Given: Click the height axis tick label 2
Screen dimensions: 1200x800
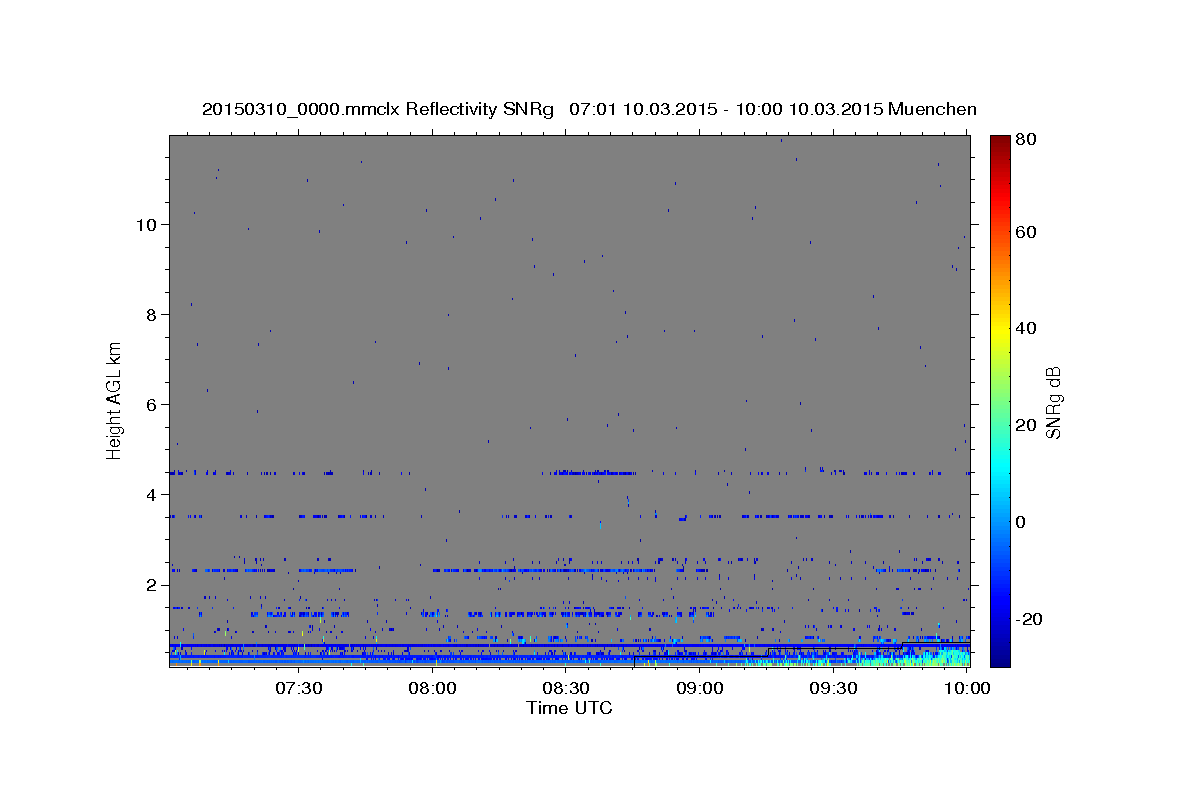Looking at the screenshot, I should [x=152, y=584].
